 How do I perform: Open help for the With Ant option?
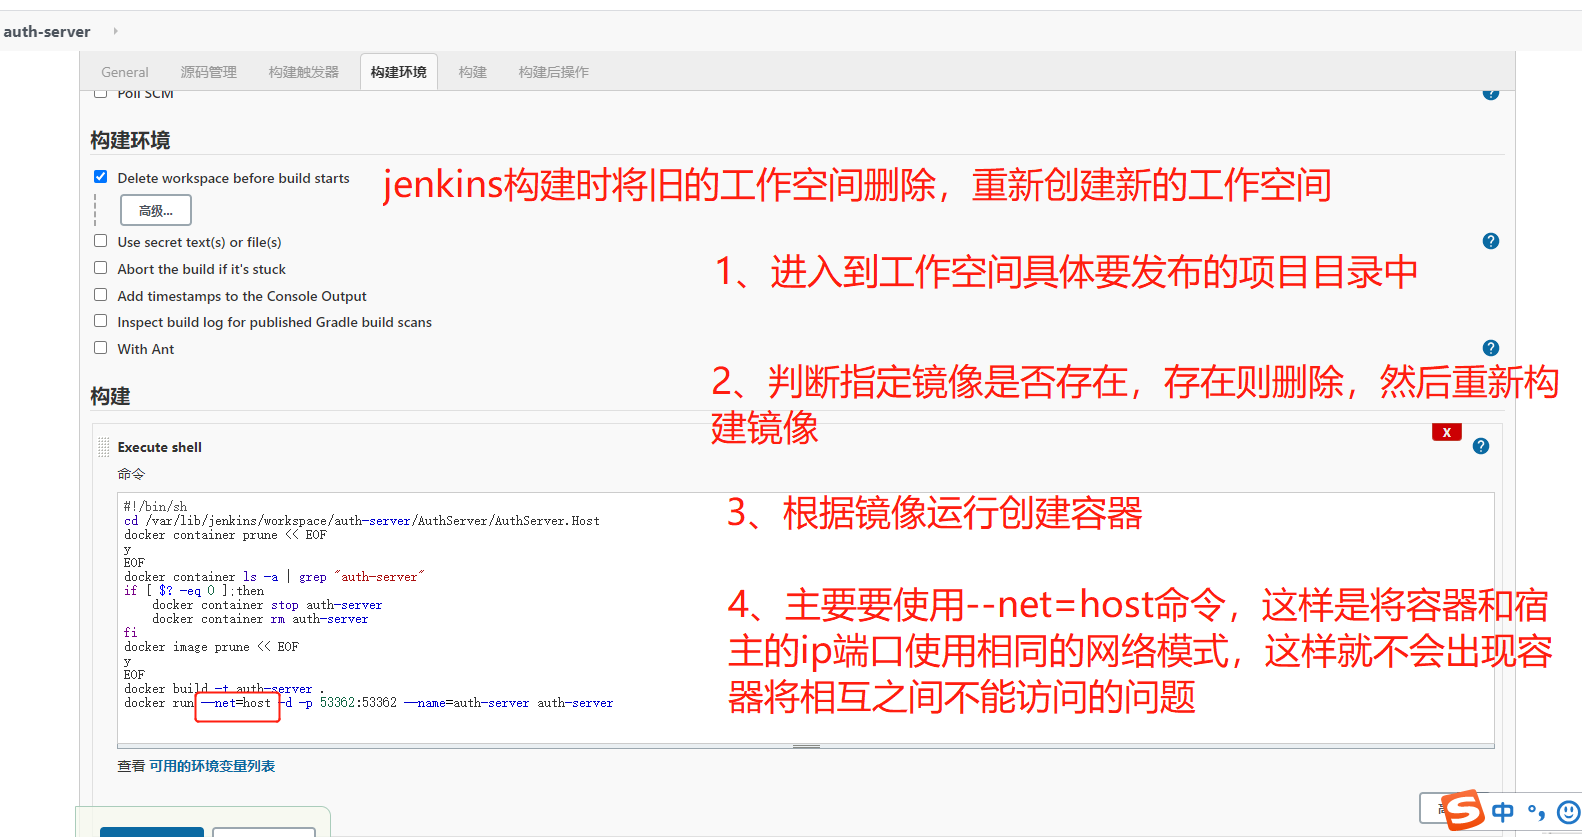coord(1490,348)
